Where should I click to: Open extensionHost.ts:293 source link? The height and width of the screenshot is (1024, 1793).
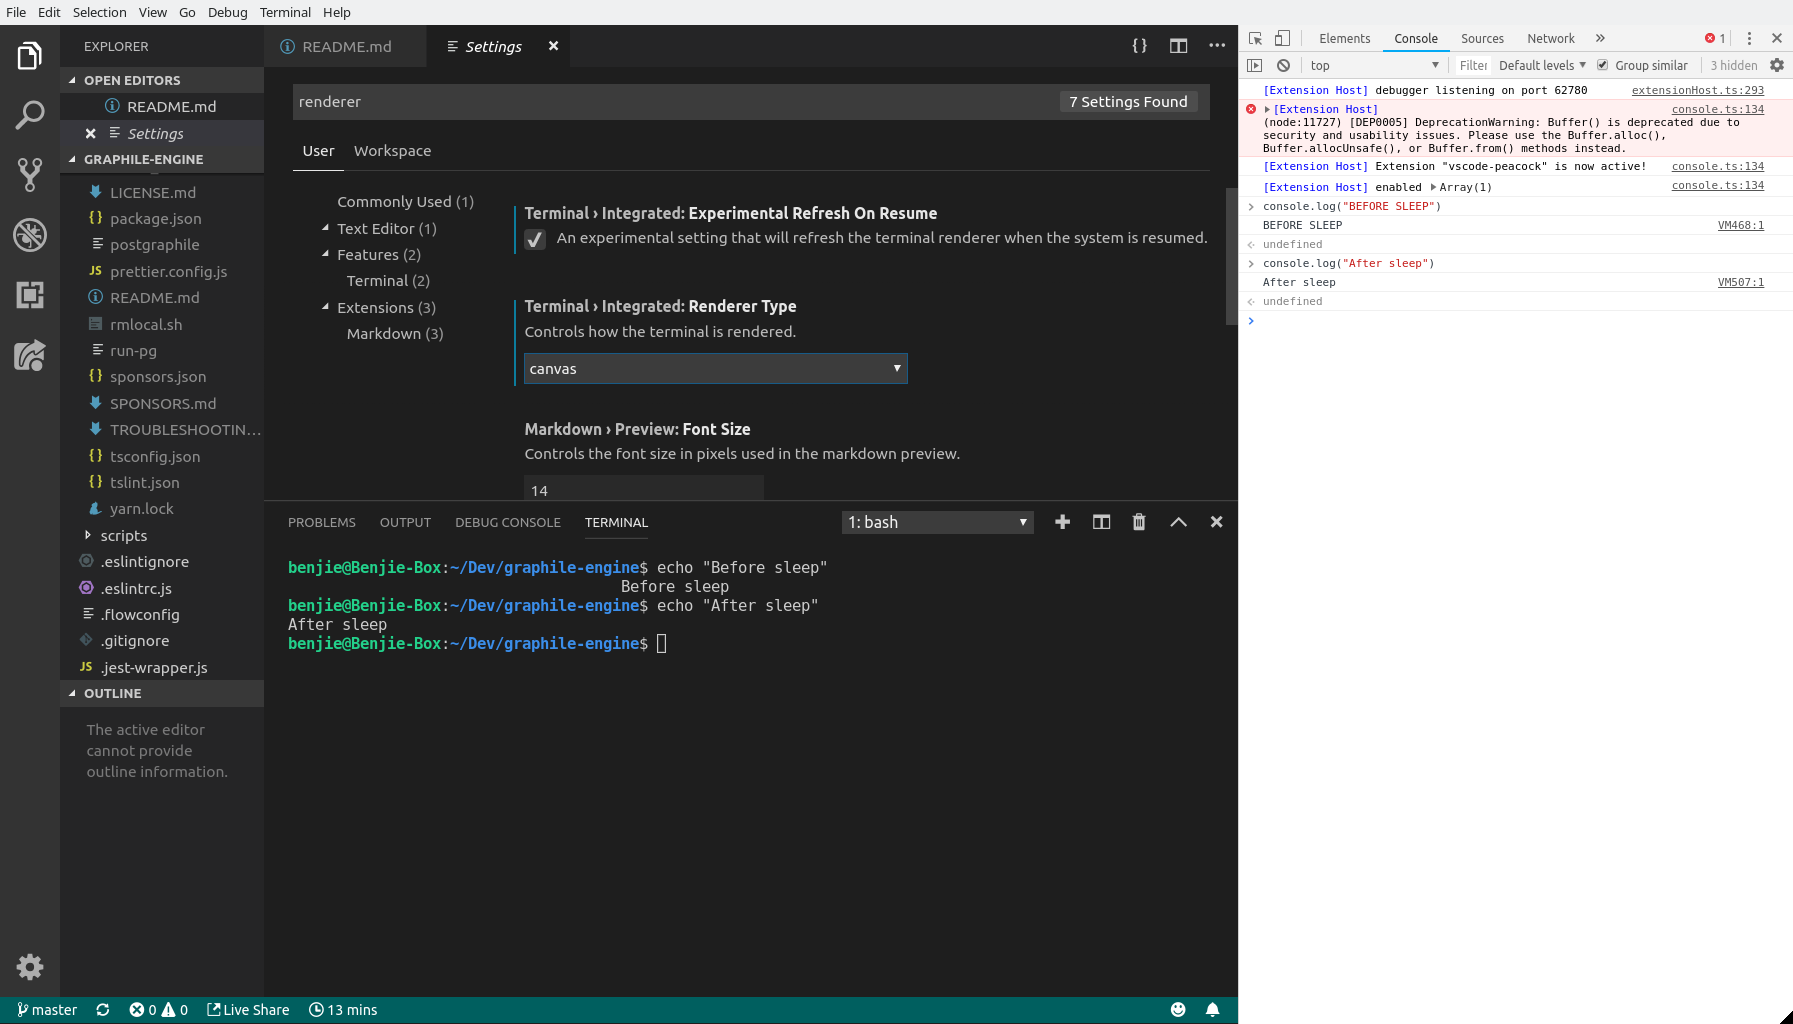pos(1697,90)
